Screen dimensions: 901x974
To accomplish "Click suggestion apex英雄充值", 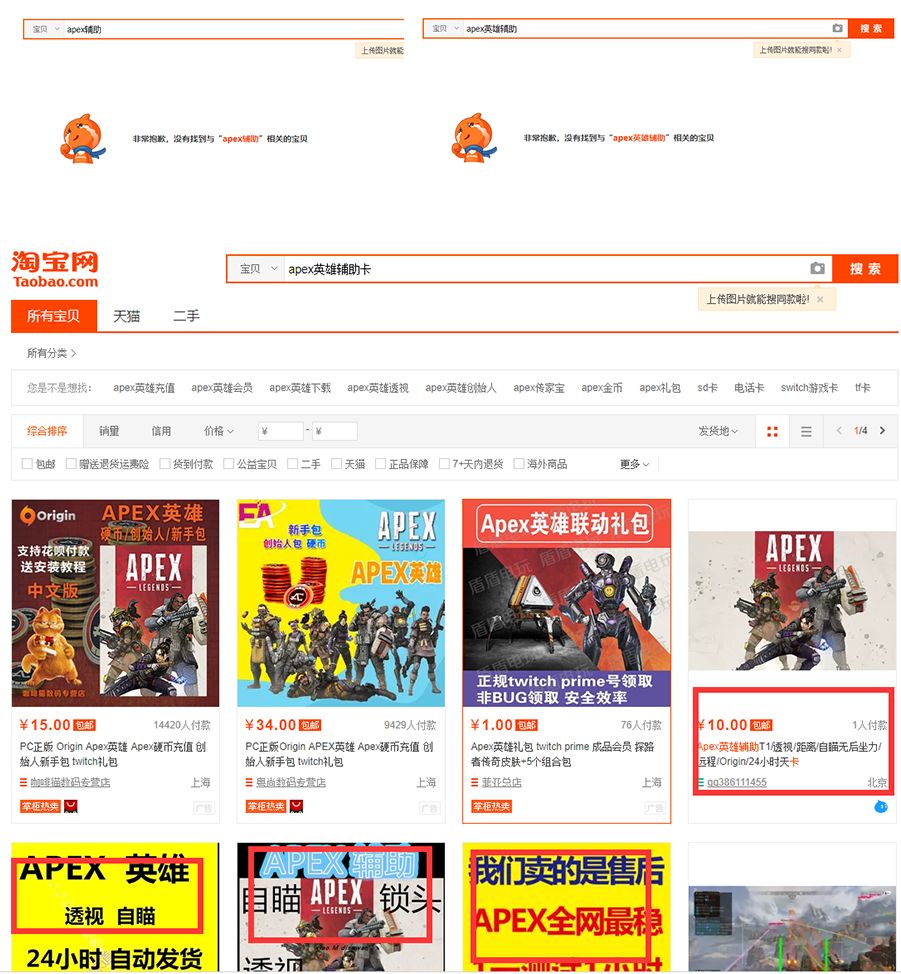I will [144, 388].
